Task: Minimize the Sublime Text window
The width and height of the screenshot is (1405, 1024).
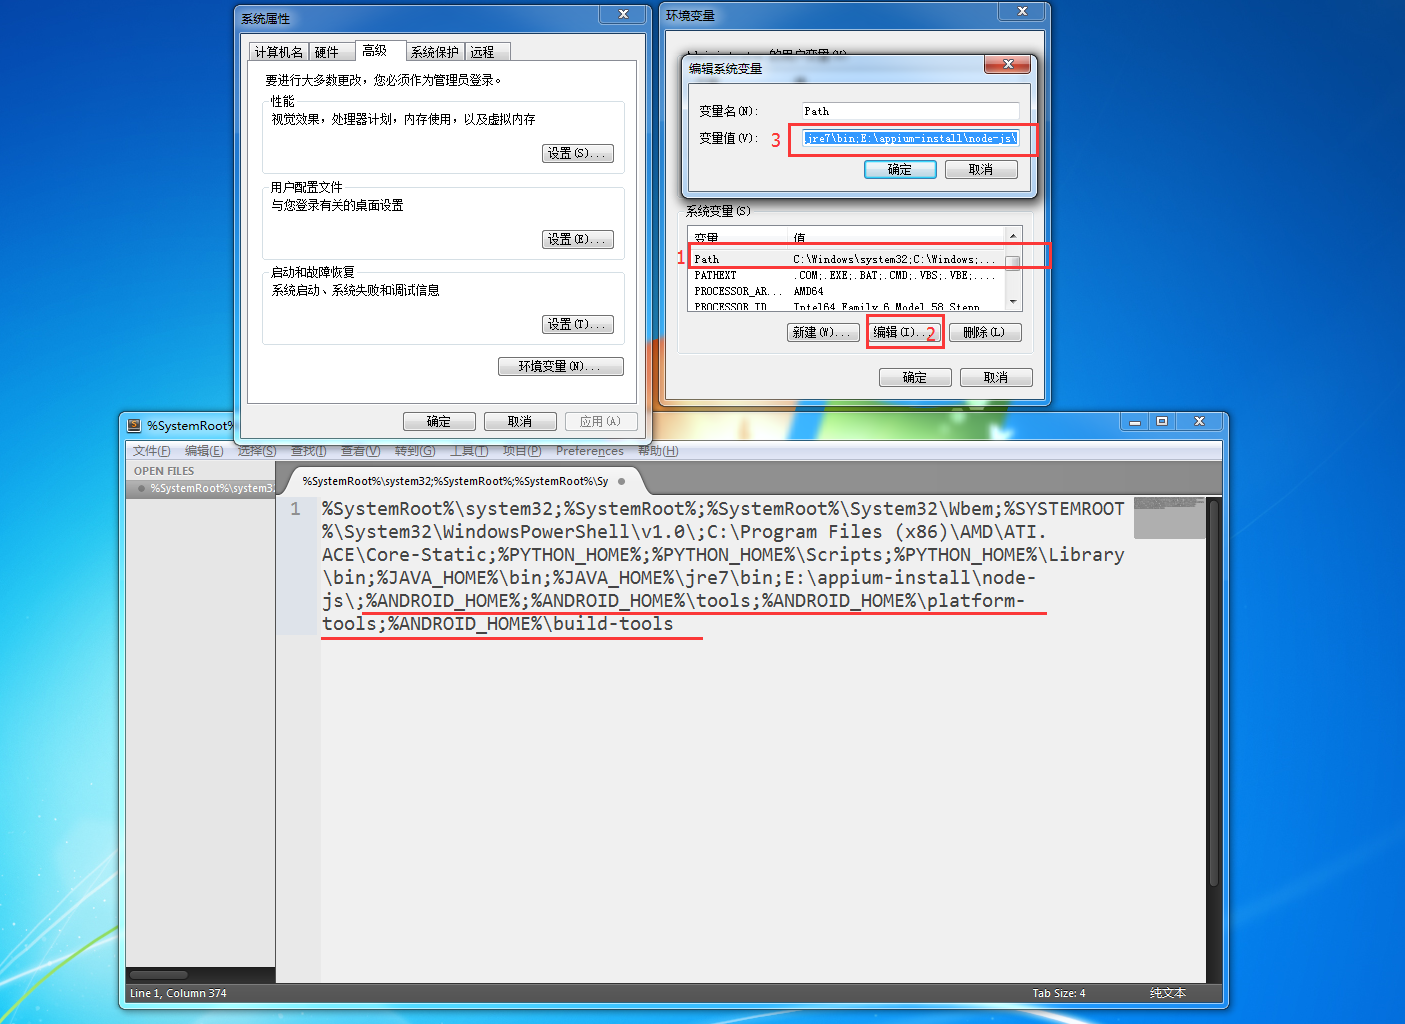Action: (1135, 422)
